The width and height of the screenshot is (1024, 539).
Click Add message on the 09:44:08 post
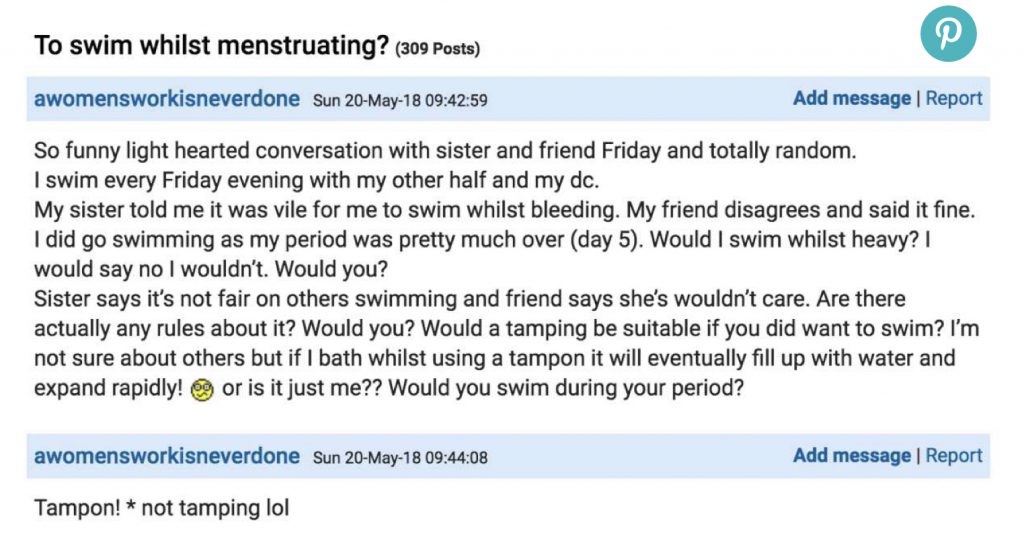pyautogui.click(x=852, y=455)
